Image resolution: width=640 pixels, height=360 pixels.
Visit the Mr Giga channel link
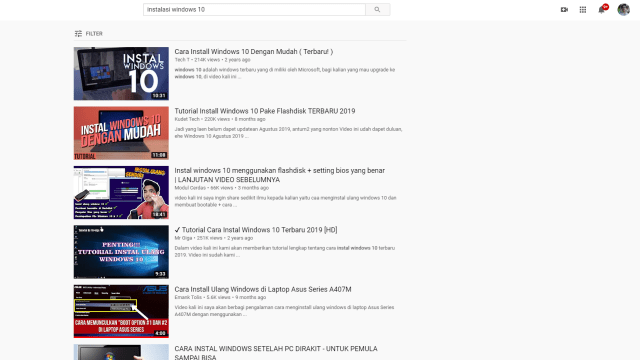(183, 238)
